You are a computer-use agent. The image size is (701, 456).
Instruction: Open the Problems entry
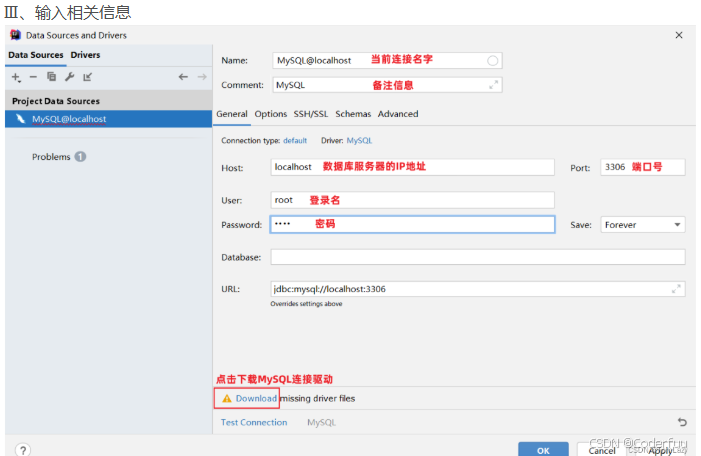click(51, 157)
